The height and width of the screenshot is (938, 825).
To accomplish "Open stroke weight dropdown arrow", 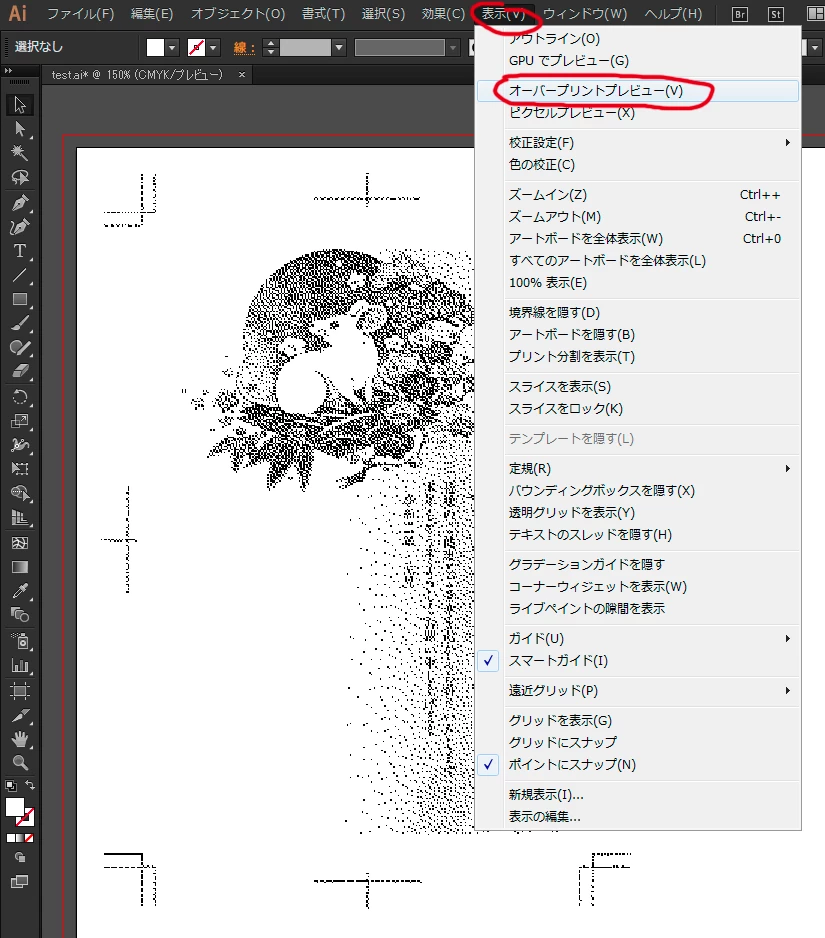I will tap(339, 47).
